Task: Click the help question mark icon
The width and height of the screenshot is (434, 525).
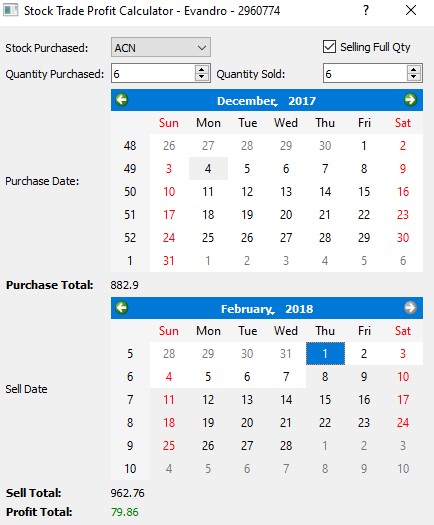Action: click(366, 11)
